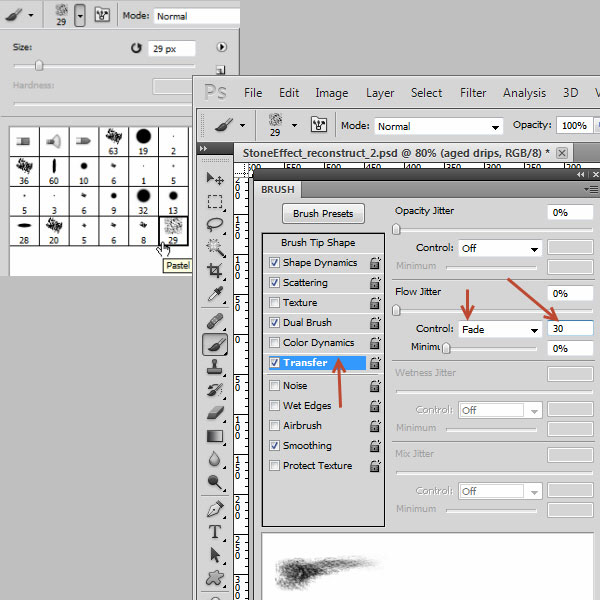Toggle the Dual Brush checkbox
Viewport: 600px width, 600px height.
(x=274, y=323)
